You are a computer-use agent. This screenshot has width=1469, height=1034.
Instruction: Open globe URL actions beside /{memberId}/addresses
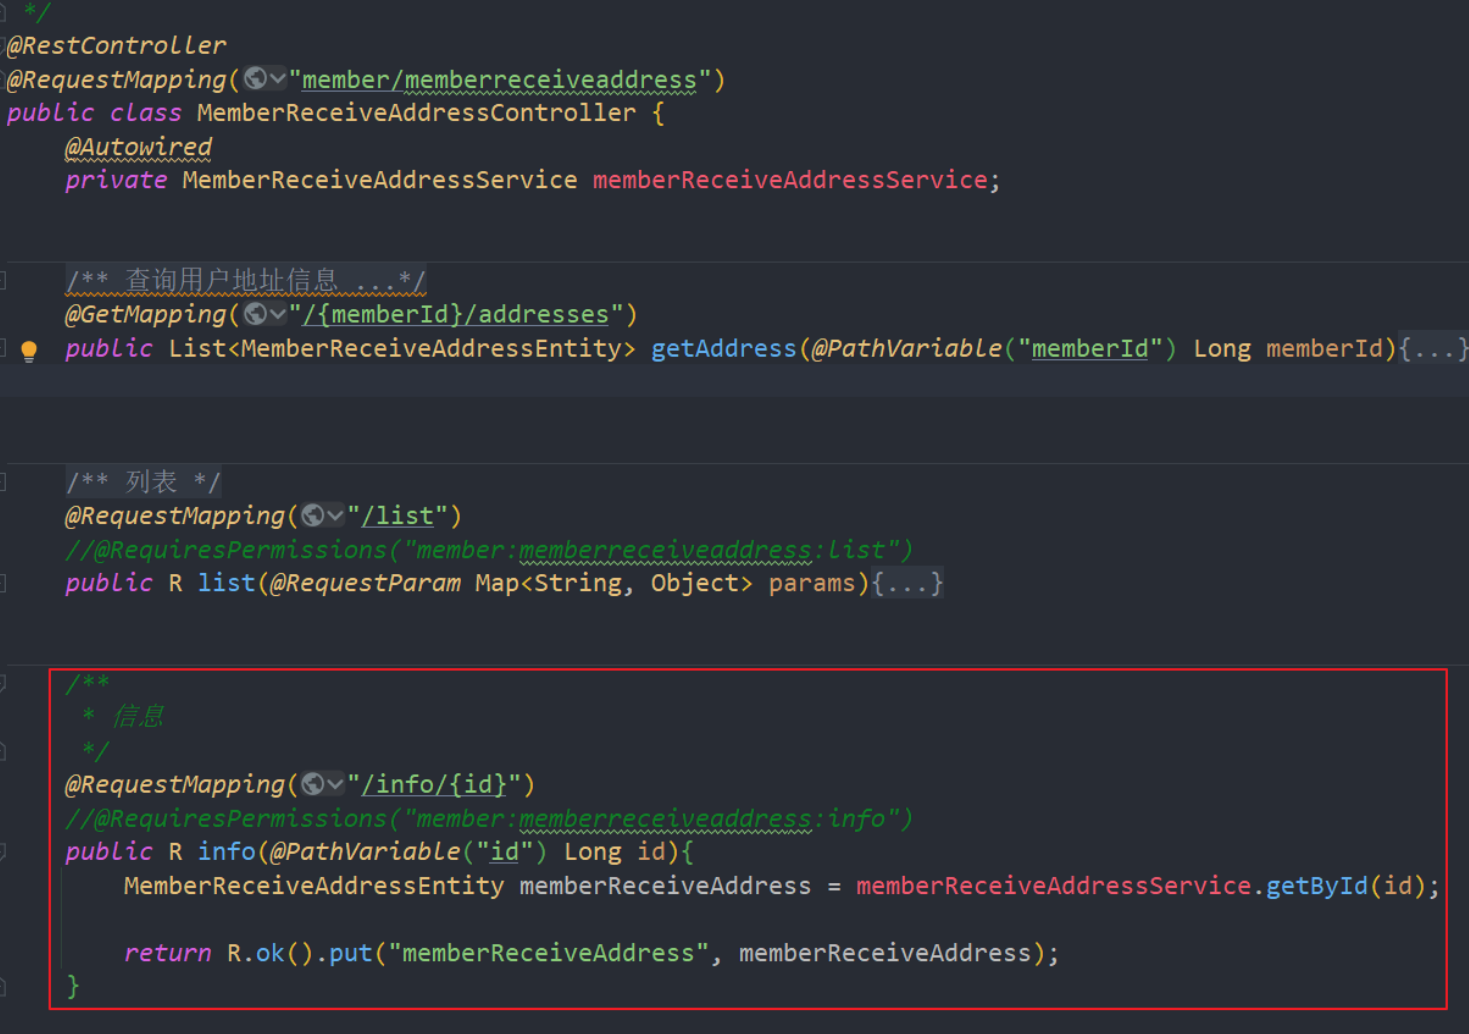[x=265, y=314]
